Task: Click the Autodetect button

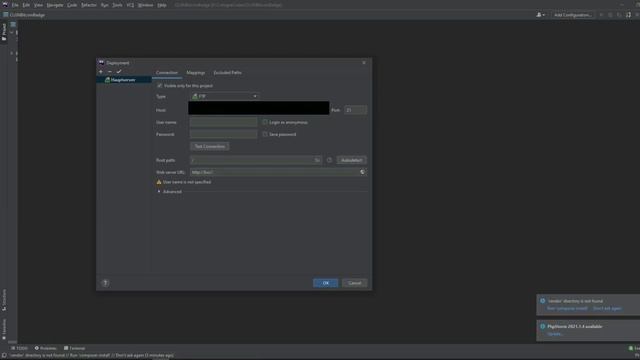Action: pyautogui.click(x=352, y=160)
